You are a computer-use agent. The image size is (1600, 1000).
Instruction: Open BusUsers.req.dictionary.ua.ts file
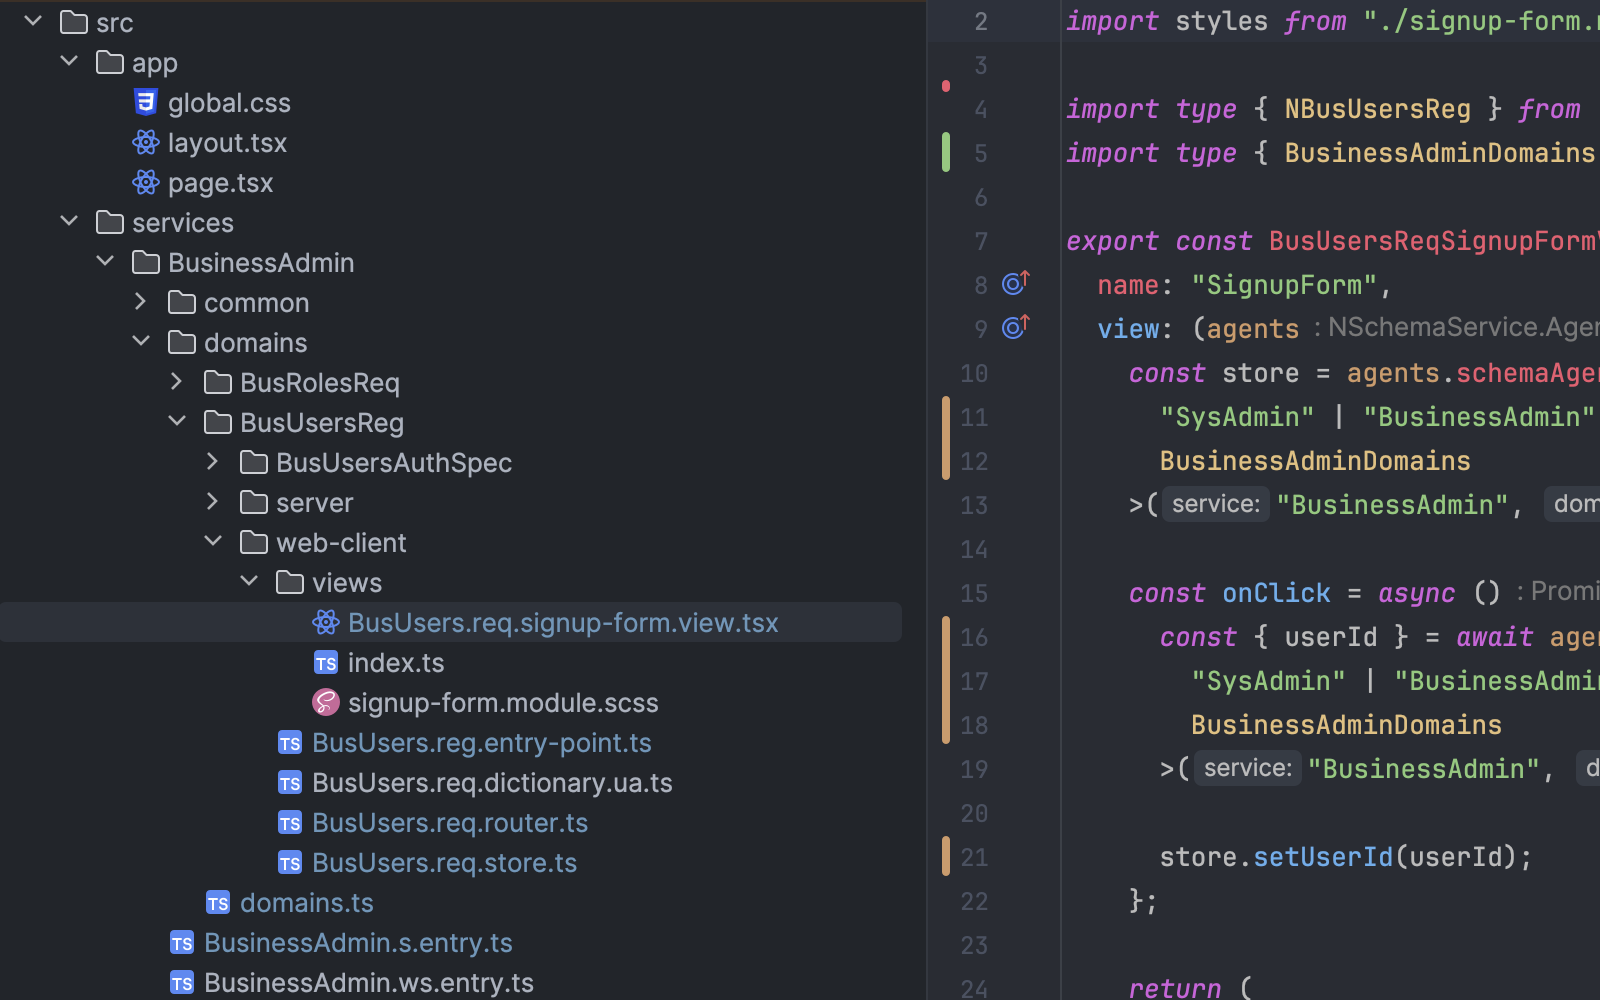pyautogui.click(x=492, y=783)
